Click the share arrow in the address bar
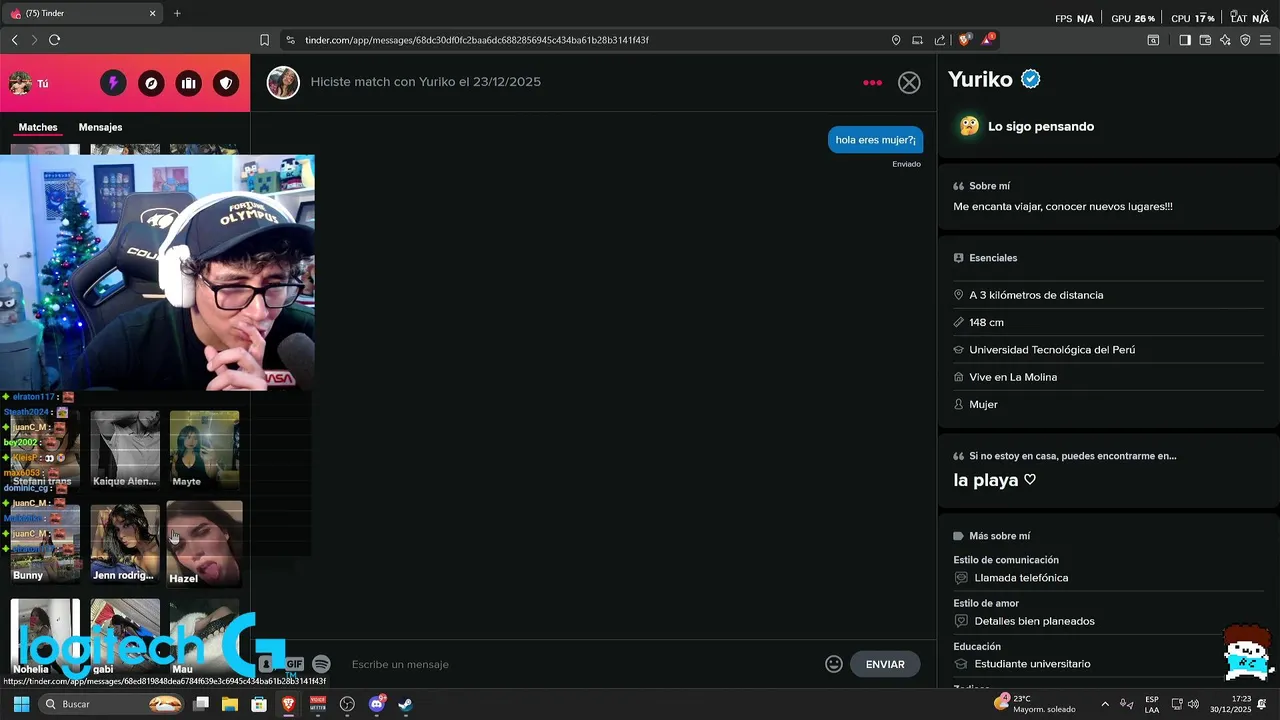1280x720 pixels. pyautogui.click(x=940, y=40)
